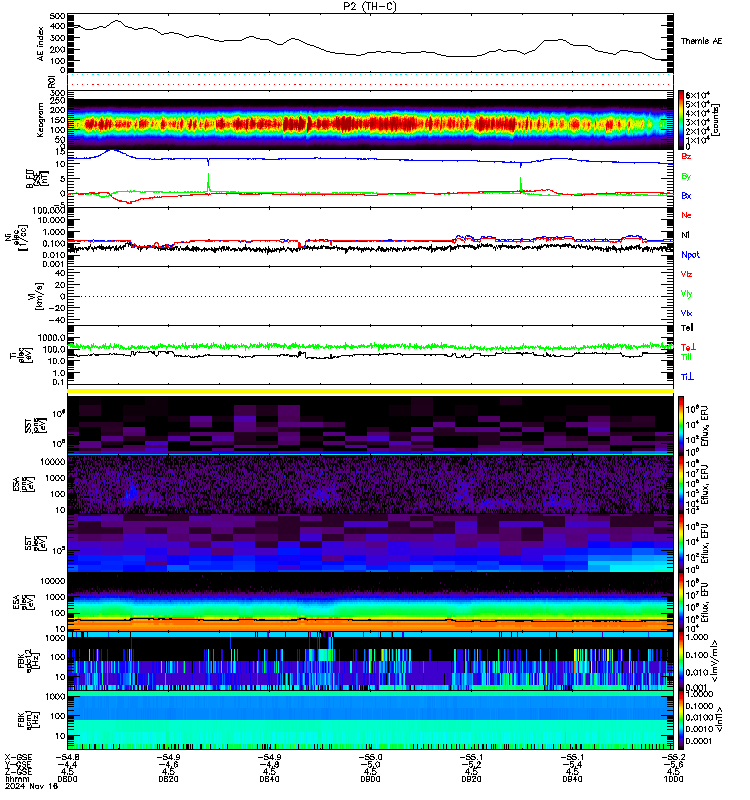Click the SST electron Eflux color bar
Screen dimensions: 750x800
(681, 543)
